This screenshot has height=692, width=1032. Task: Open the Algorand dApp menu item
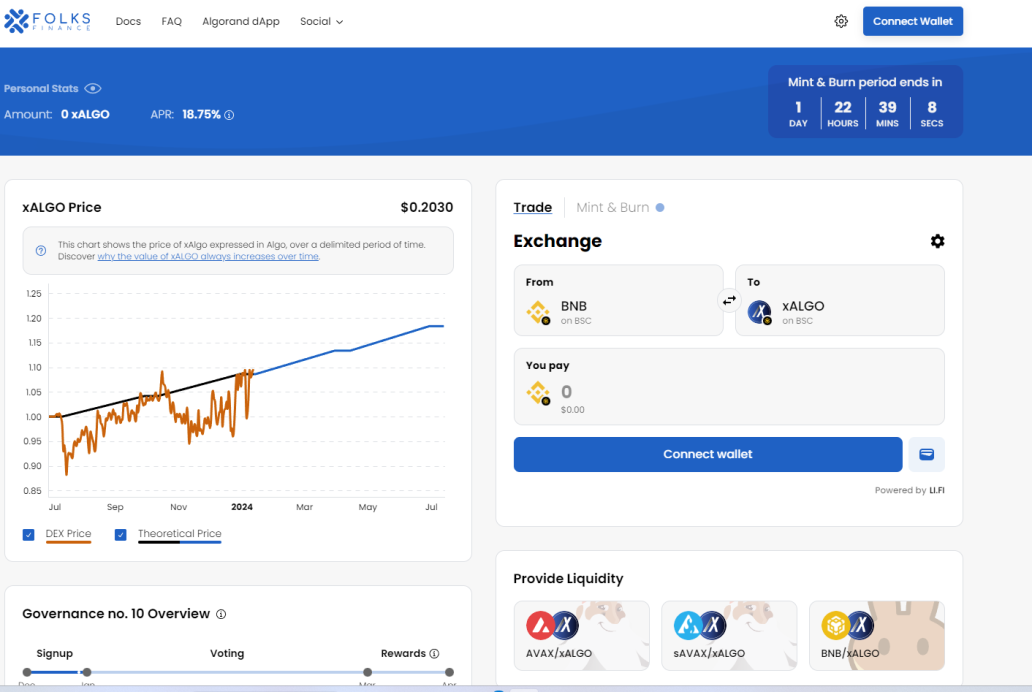click(x=241, y=21)
